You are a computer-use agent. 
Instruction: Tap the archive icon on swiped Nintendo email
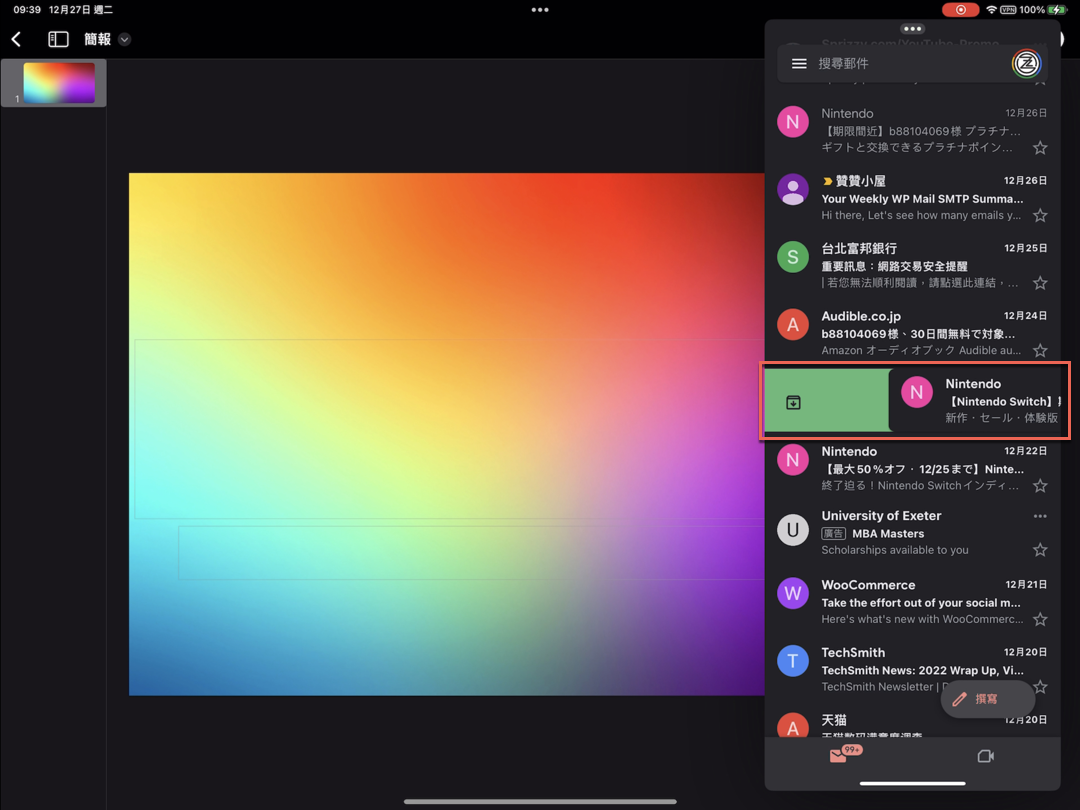coord(793,402)
